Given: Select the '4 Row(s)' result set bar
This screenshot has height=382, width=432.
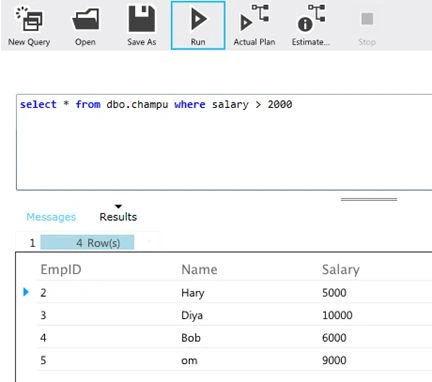Looking at the screenshot, I should click(87, 242).
